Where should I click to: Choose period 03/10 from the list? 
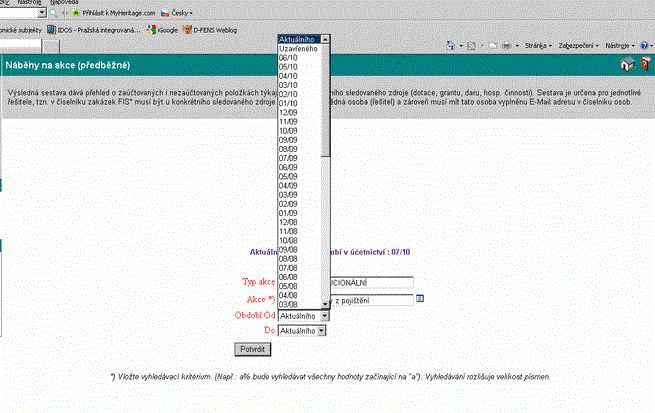pyautogui.click(x=300, y=85)
